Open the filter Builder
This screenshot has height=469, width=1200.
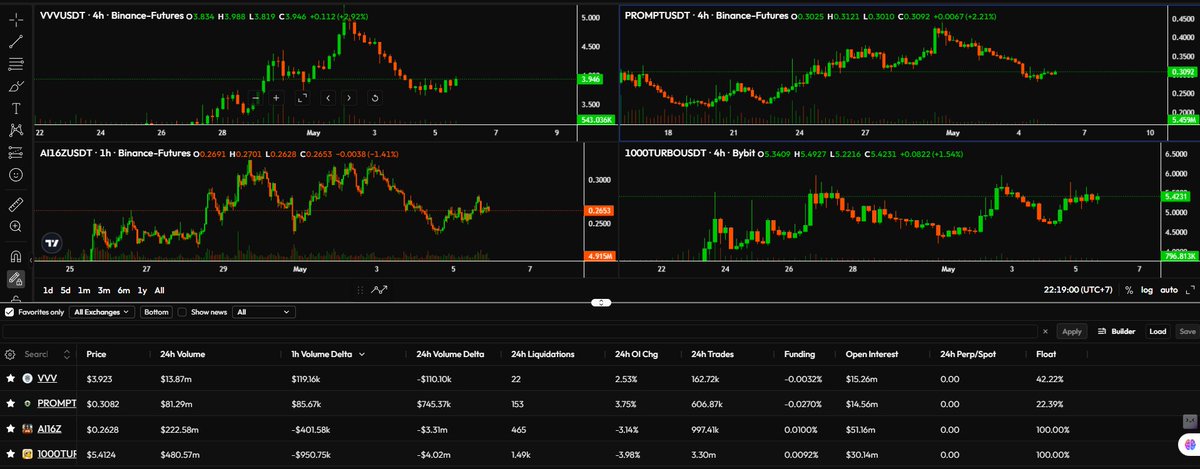coord(1116,331)
